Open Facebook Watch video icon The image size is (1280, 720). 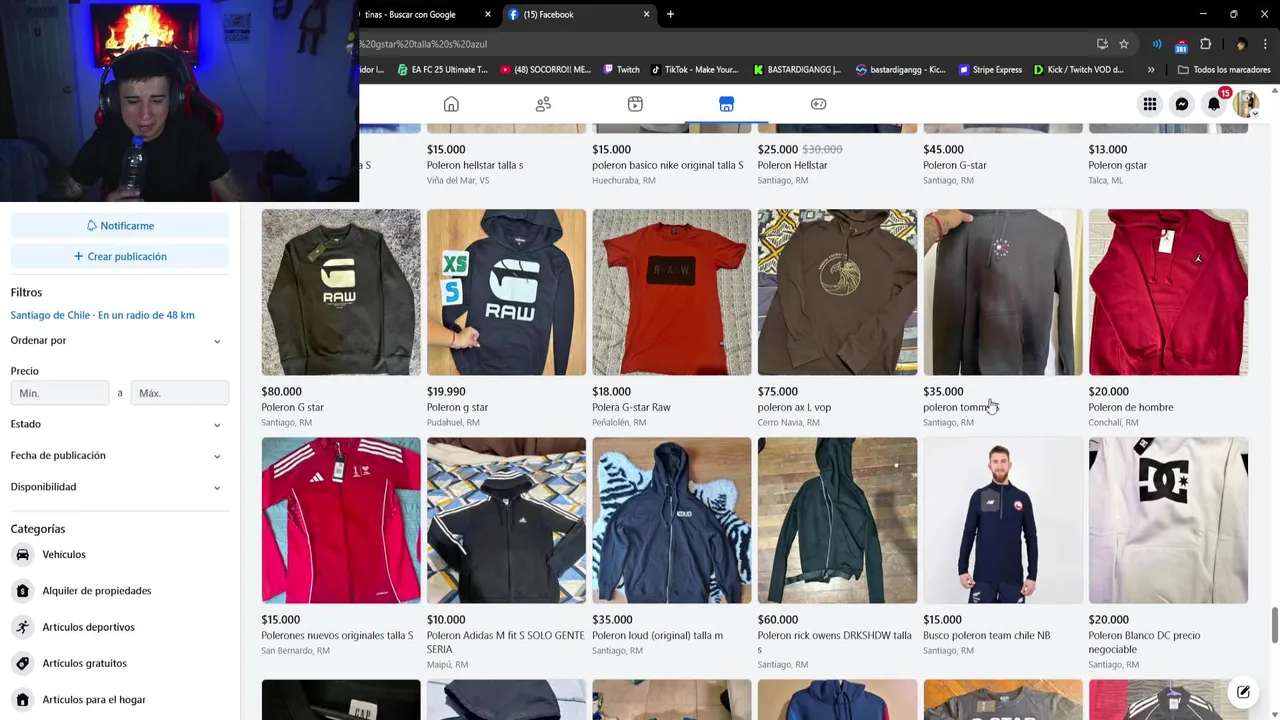pos(635,104)
